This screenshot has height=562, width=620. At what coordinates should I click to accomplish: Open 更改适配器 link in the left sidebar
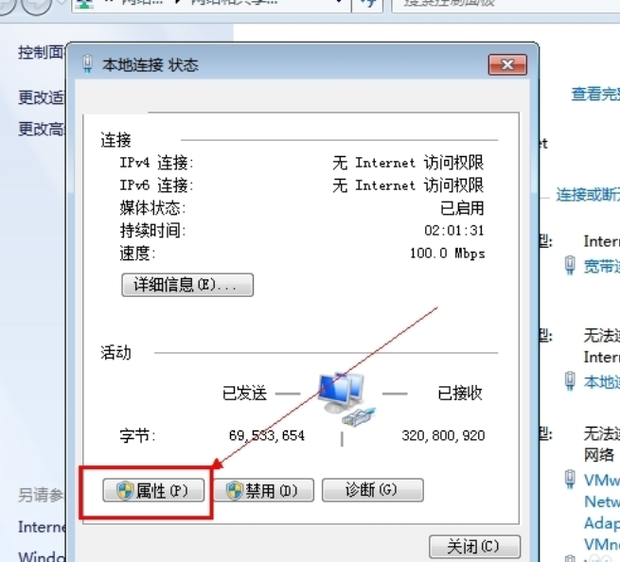[x=41, y=97]
